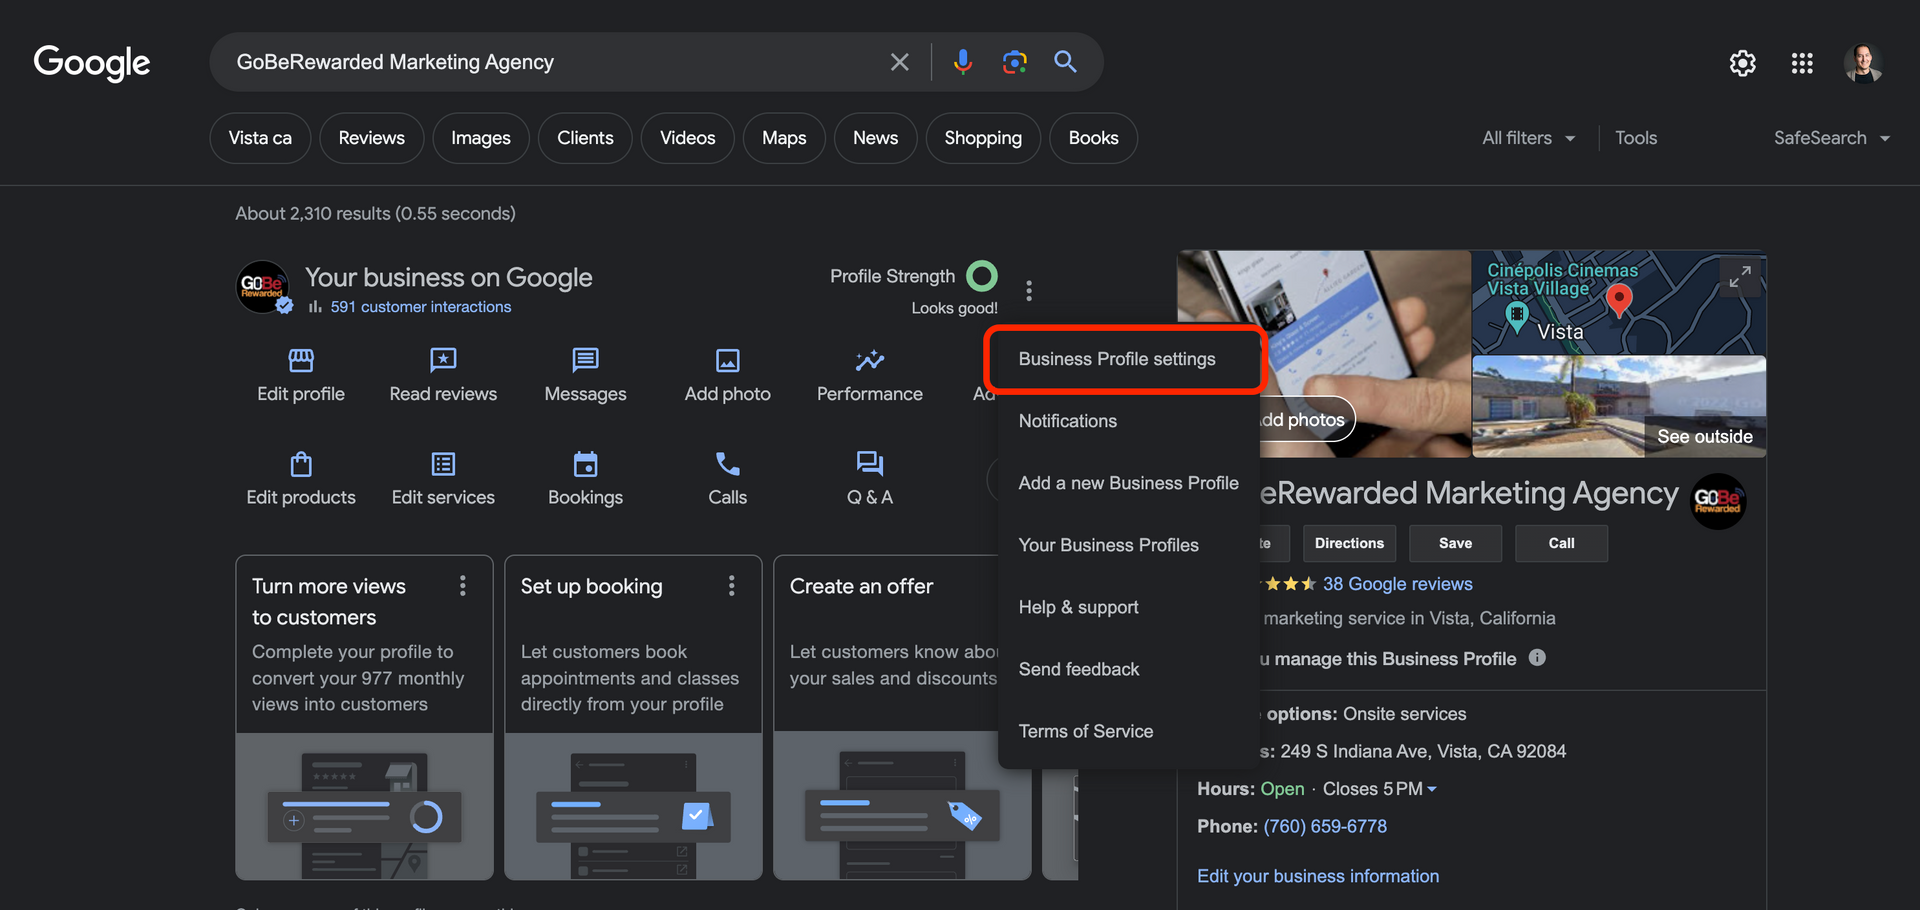Expand the All filters dropdown
This screenshot has width=1920, height=910.
click(x=1529, y=138)
